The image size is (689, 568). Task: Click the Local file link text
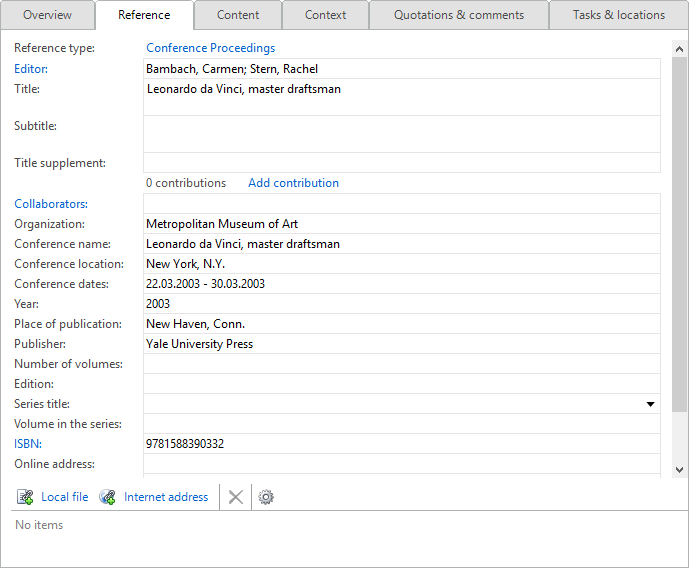point(65,497)
